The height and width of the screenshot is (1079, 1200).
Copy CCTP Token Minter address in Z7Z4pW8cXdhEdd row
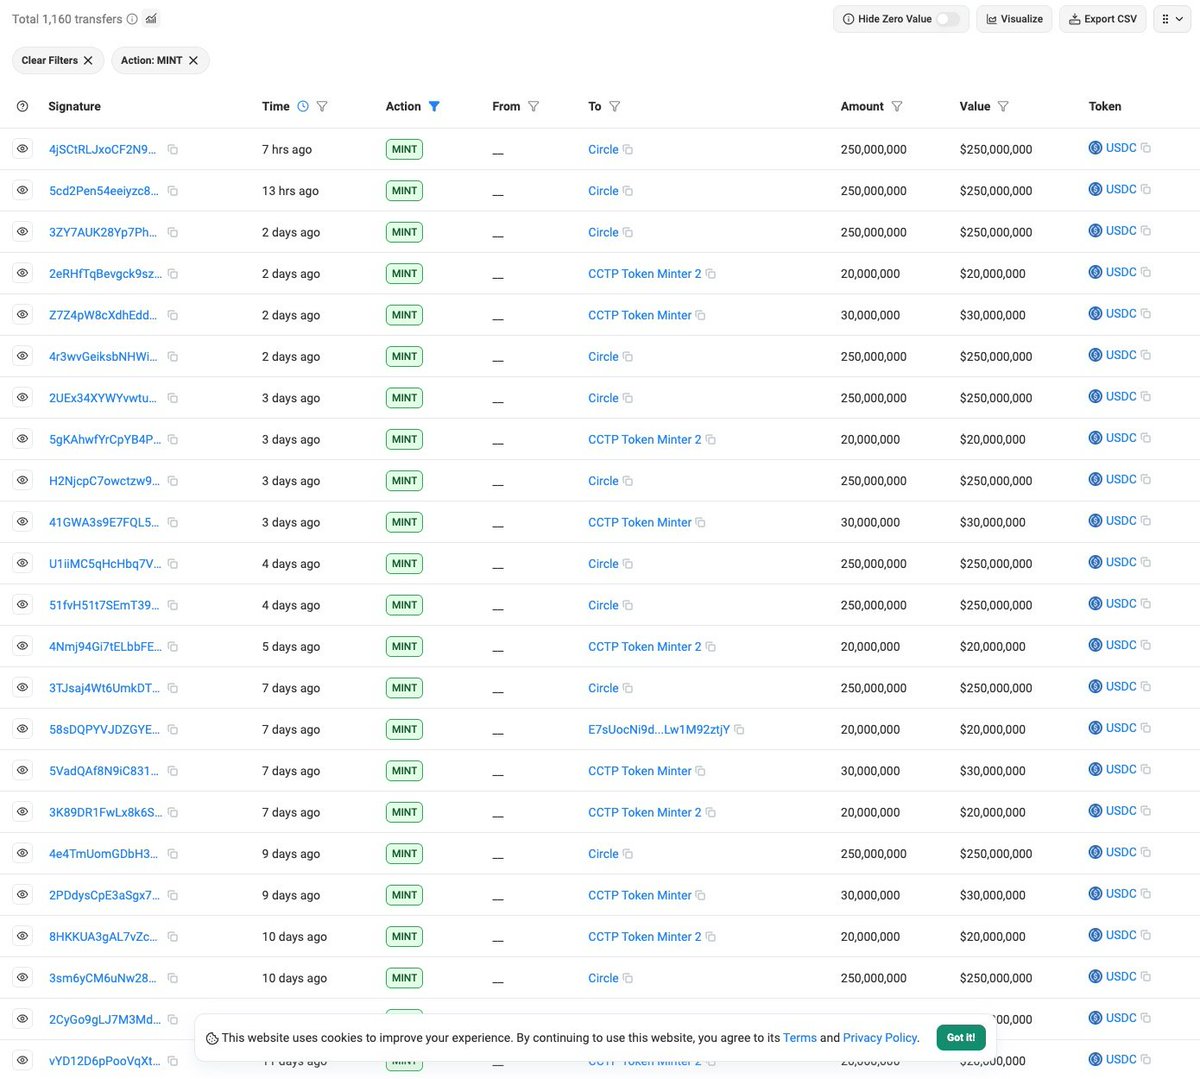[701, 315]
